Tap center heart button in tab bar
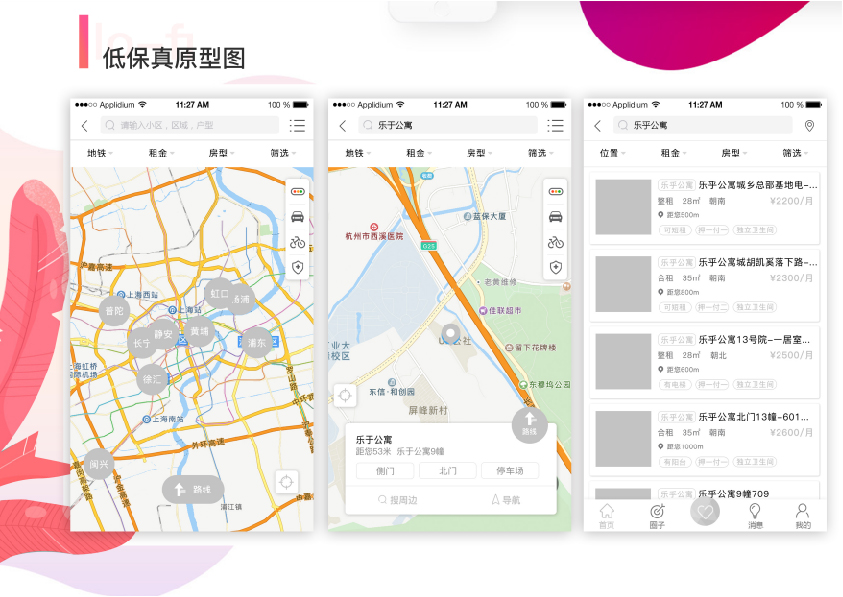The height and width of the screenshot is (597, 843). point(705,511)
